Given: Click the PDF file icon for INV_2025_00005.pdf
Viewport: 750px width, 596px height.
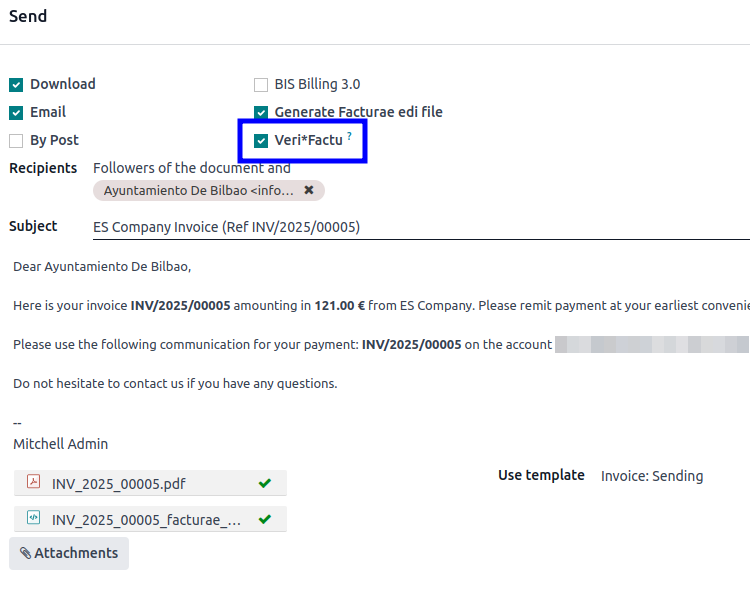Looking at the screenshot, I should click(x=33, y=484).
